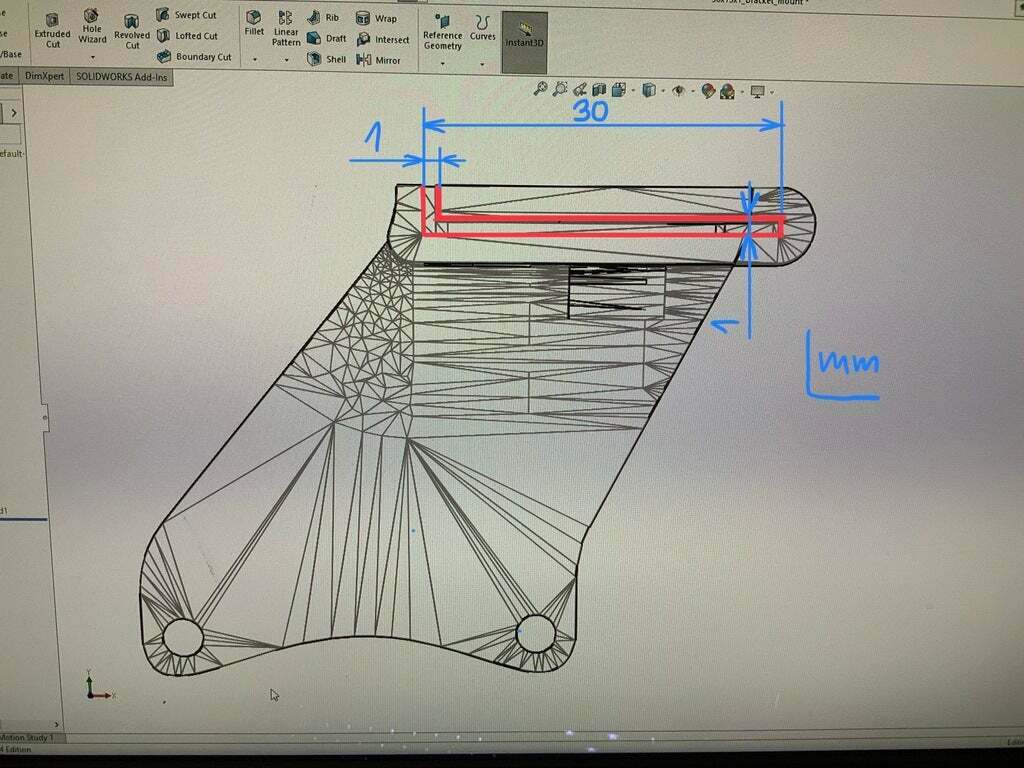This screenshot has width=1024, height=768.
Task: Expand the Hole Wizard dropdown arrow
Action: [x=92, y=57]
